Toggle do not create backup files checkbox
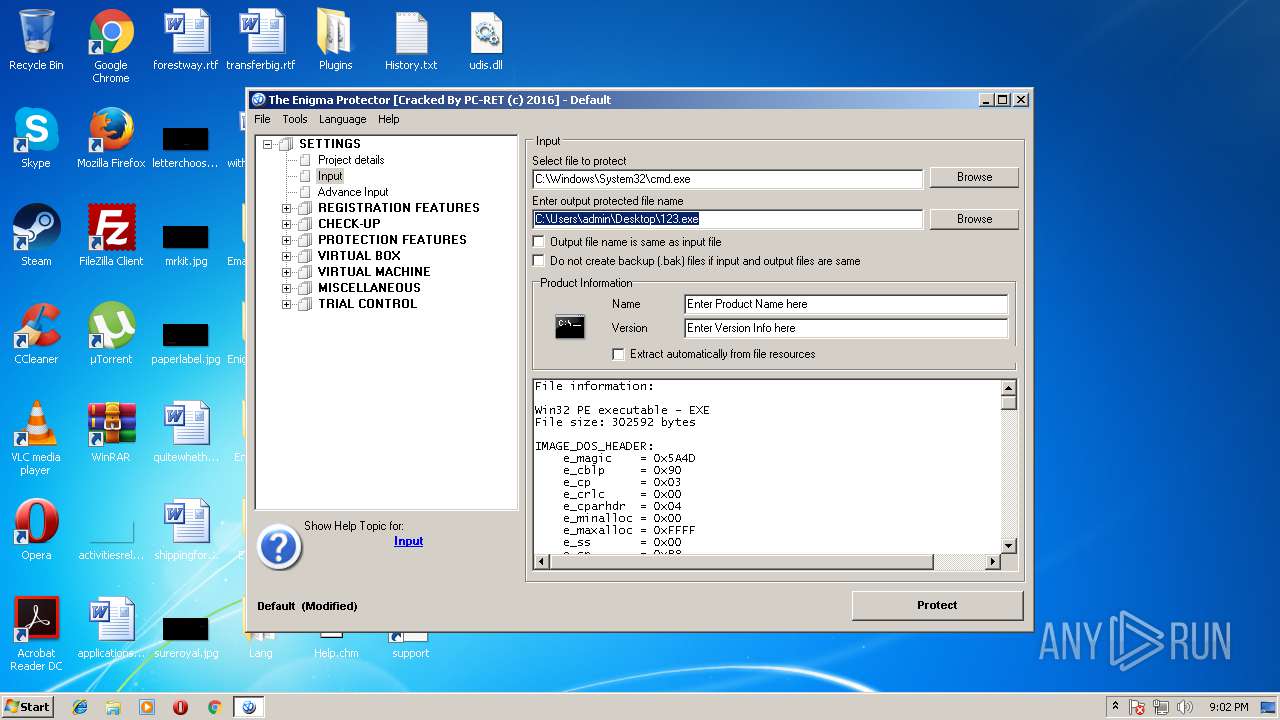 pos(540,261)
